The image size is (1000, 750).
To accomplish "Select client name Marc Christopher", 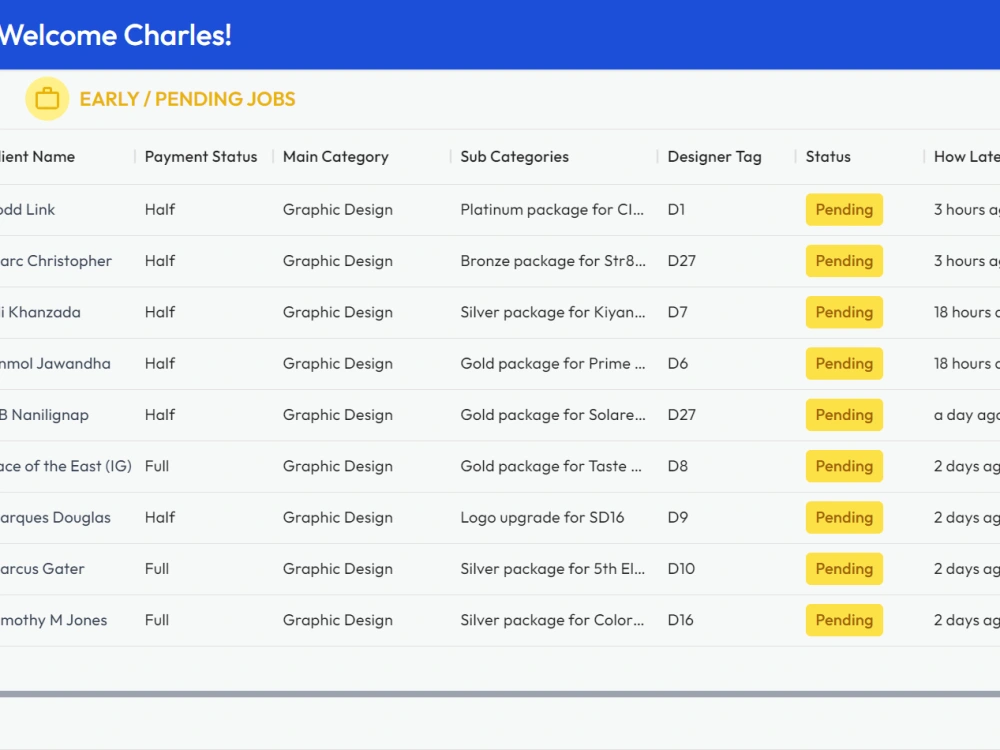I will coord(55,261).
